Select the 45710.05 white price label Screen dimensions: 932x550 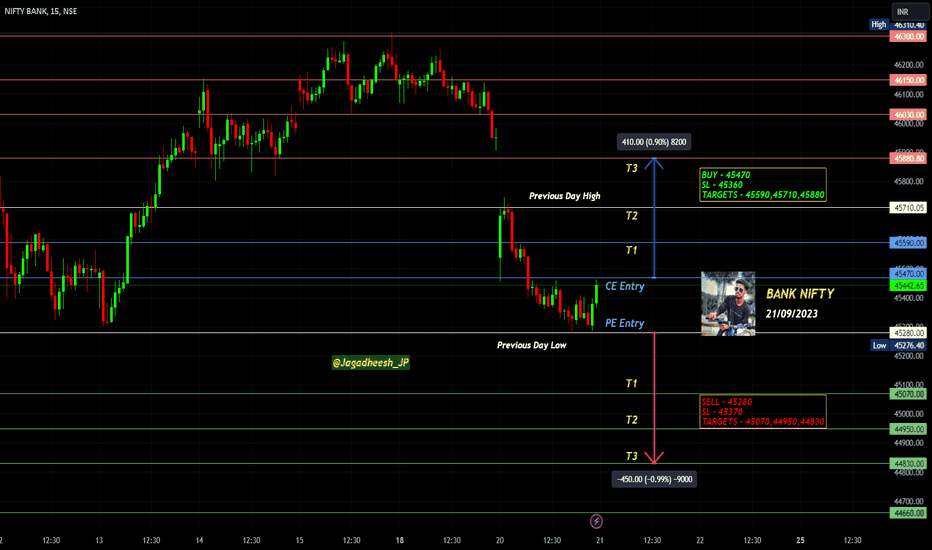pyautogui.click(x=908, y=208)
